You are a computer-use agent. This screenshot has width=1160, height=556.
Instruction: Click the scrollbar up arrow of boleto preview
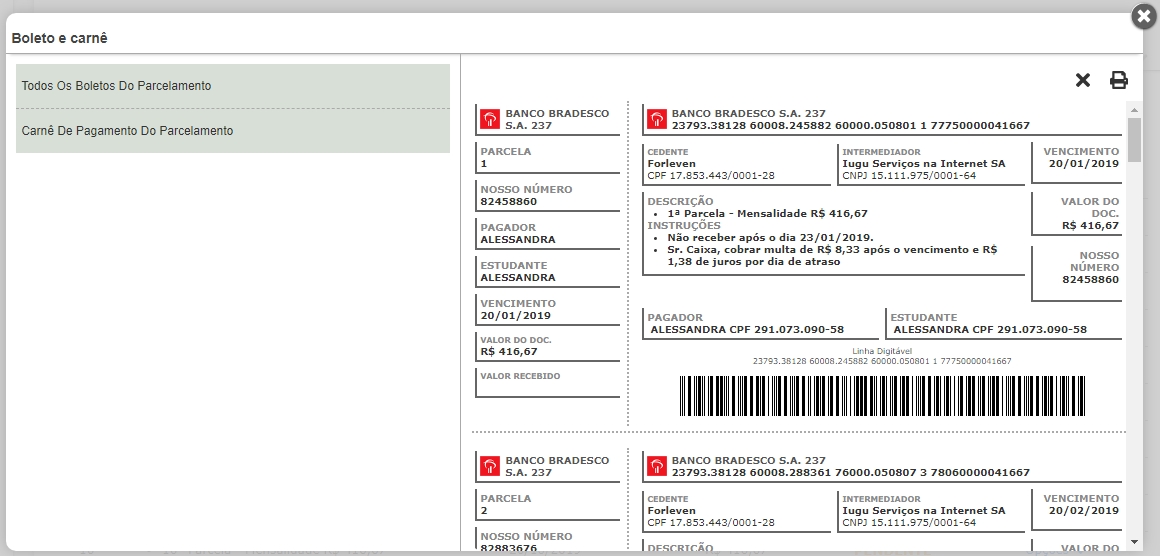click(x=1134, y=109)
